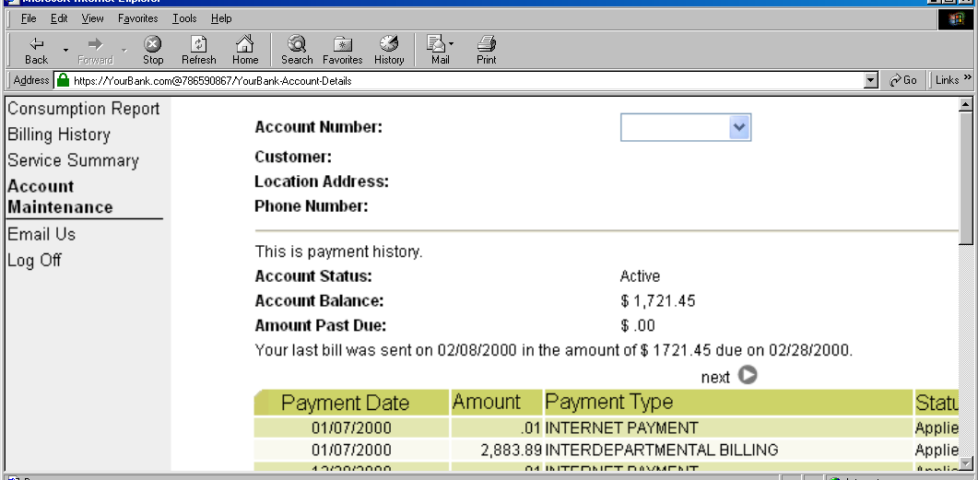
Task: Select account balance value $ 1,721.45
Action: pos(657,302)
